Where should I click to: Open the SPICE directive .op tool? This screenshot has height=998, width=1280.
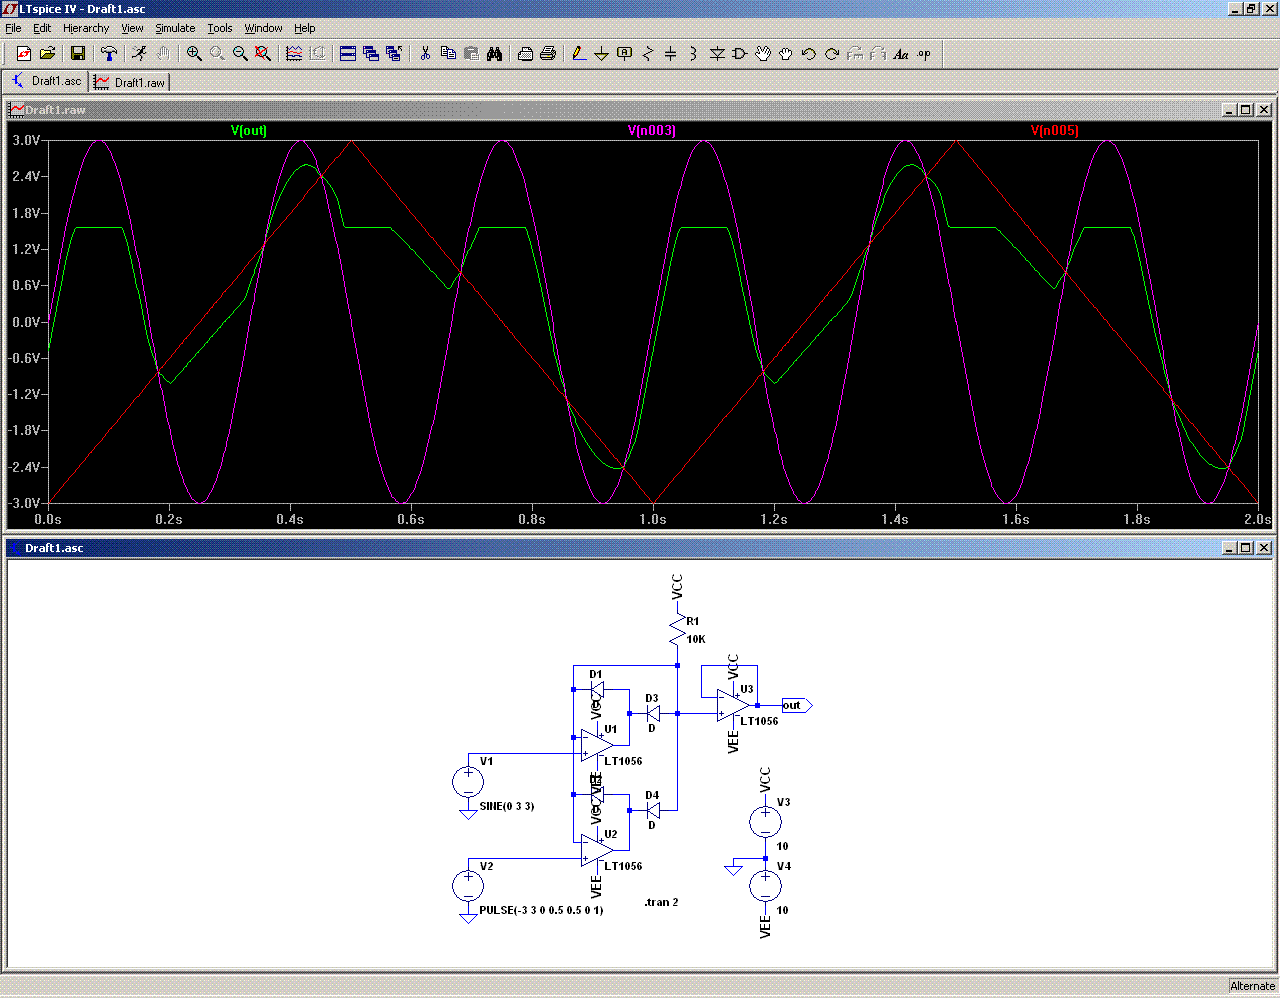tap(924, 54)
